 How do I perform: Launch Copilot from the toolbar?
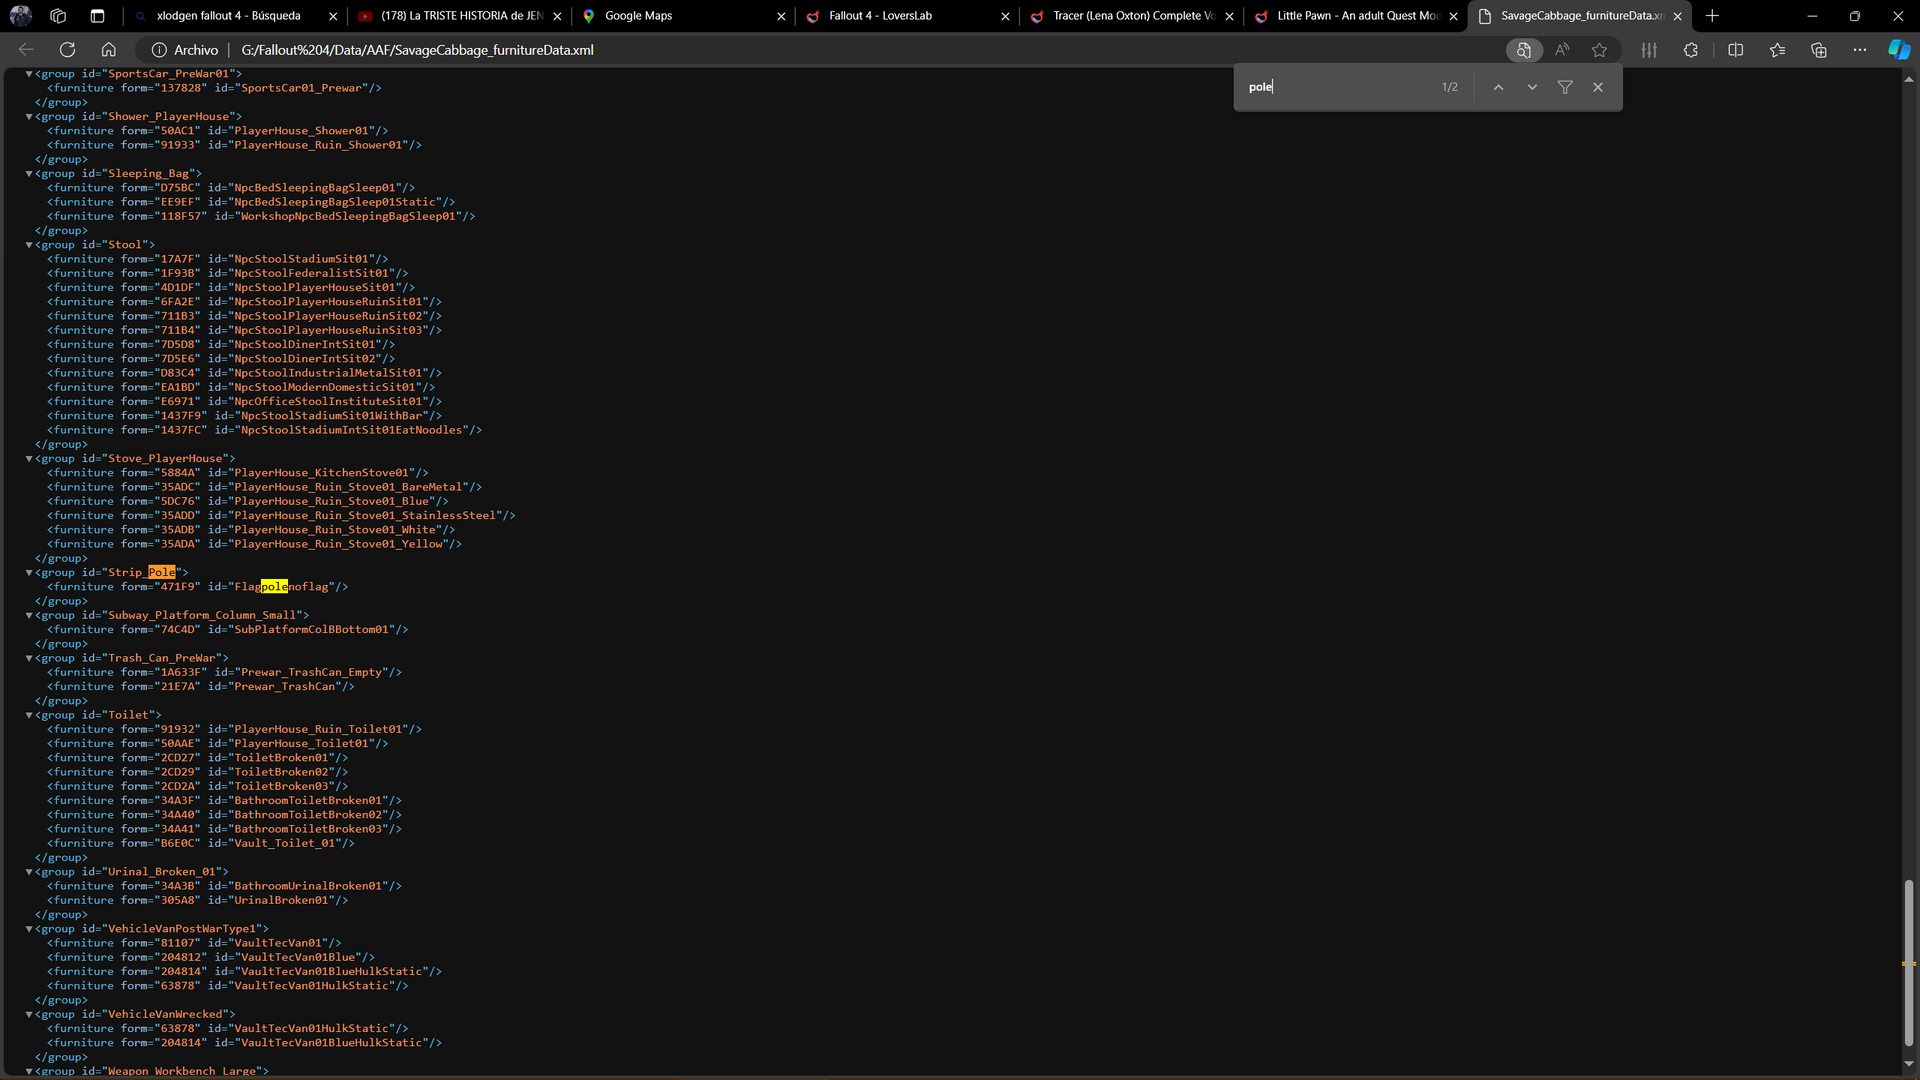click(x=1899, y=50)
